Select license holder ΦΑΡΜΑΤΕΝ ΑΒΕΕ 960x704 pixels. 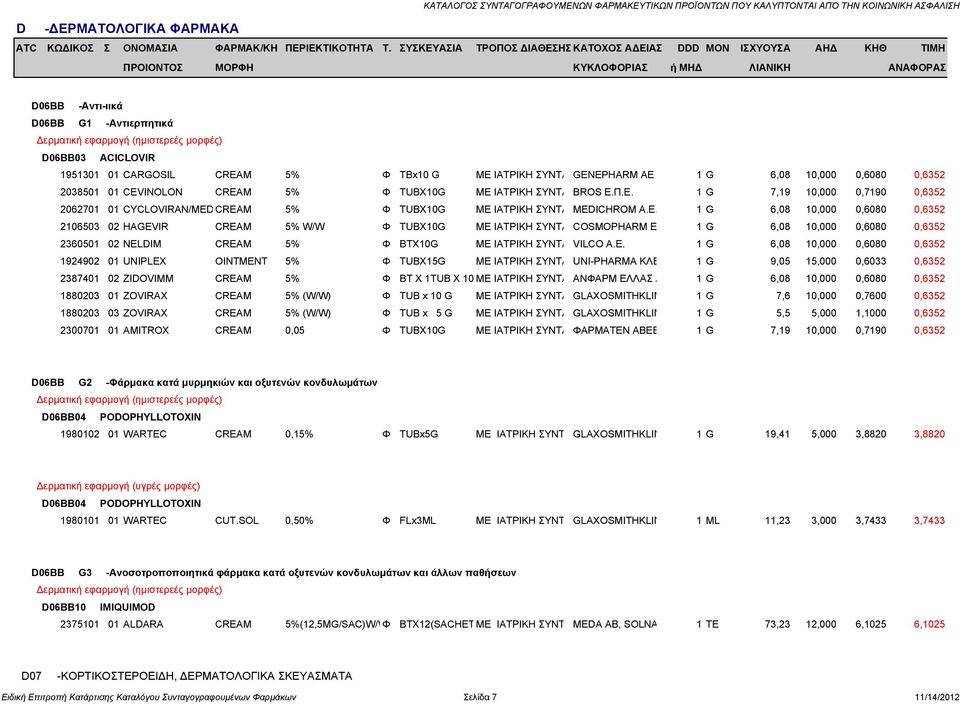[x=615, y=331]
